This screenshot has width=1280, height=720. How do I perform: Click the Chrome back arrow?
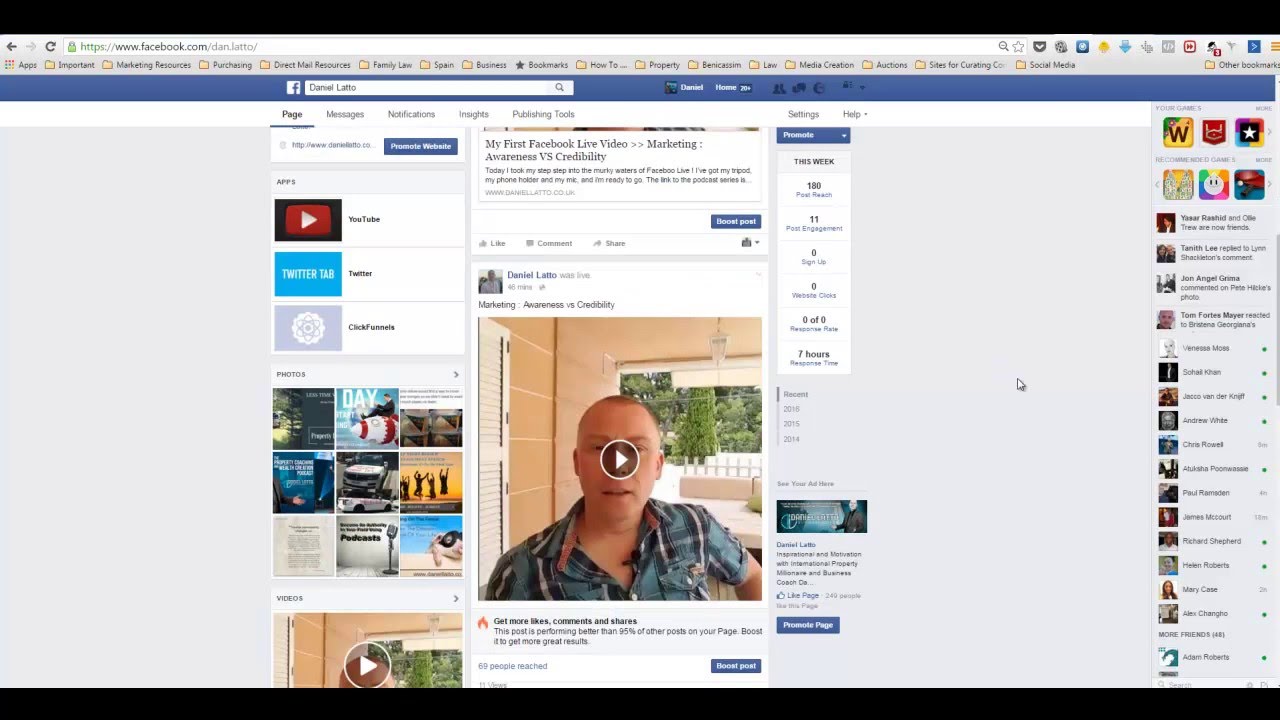pos(11,47)
